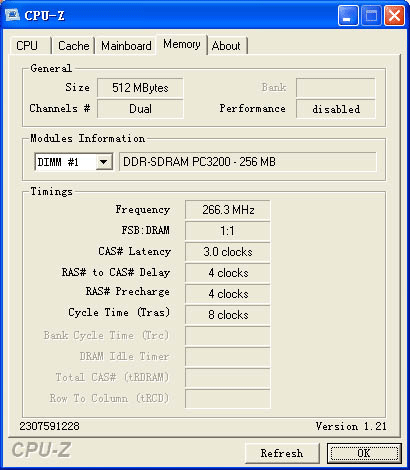Minimize the CPU-Z window

(x=348, y=15)
